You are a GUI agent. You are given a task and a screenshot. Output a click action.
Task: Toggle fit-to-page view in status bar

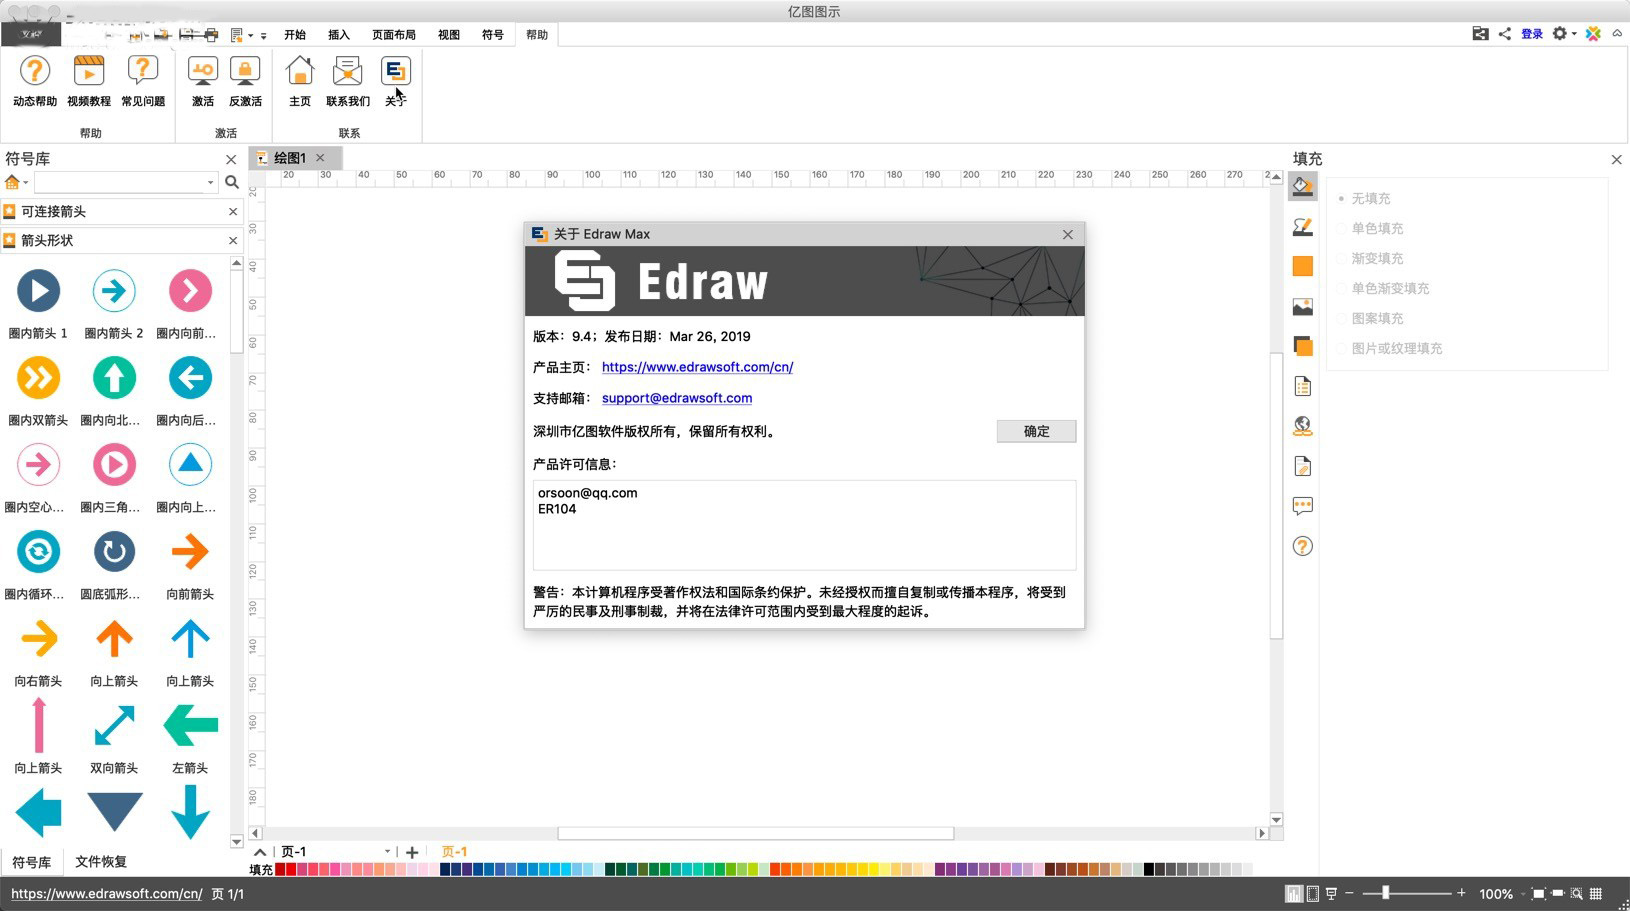(x=1538, y=893)
